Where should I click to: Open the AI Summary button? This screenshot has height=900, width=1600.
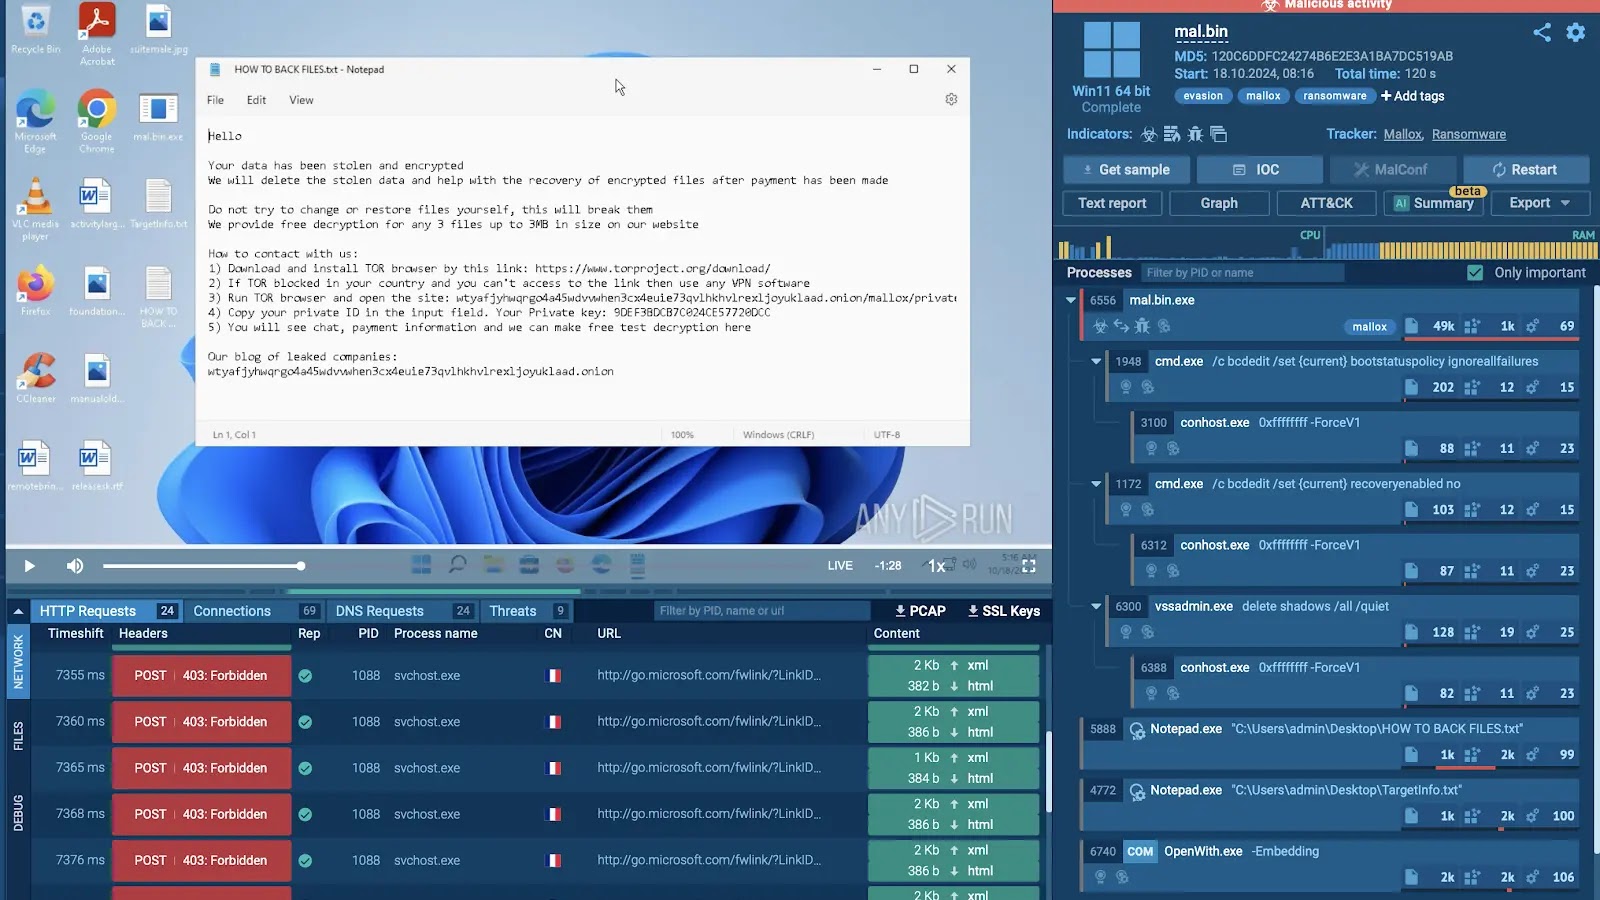(1433, 203)
